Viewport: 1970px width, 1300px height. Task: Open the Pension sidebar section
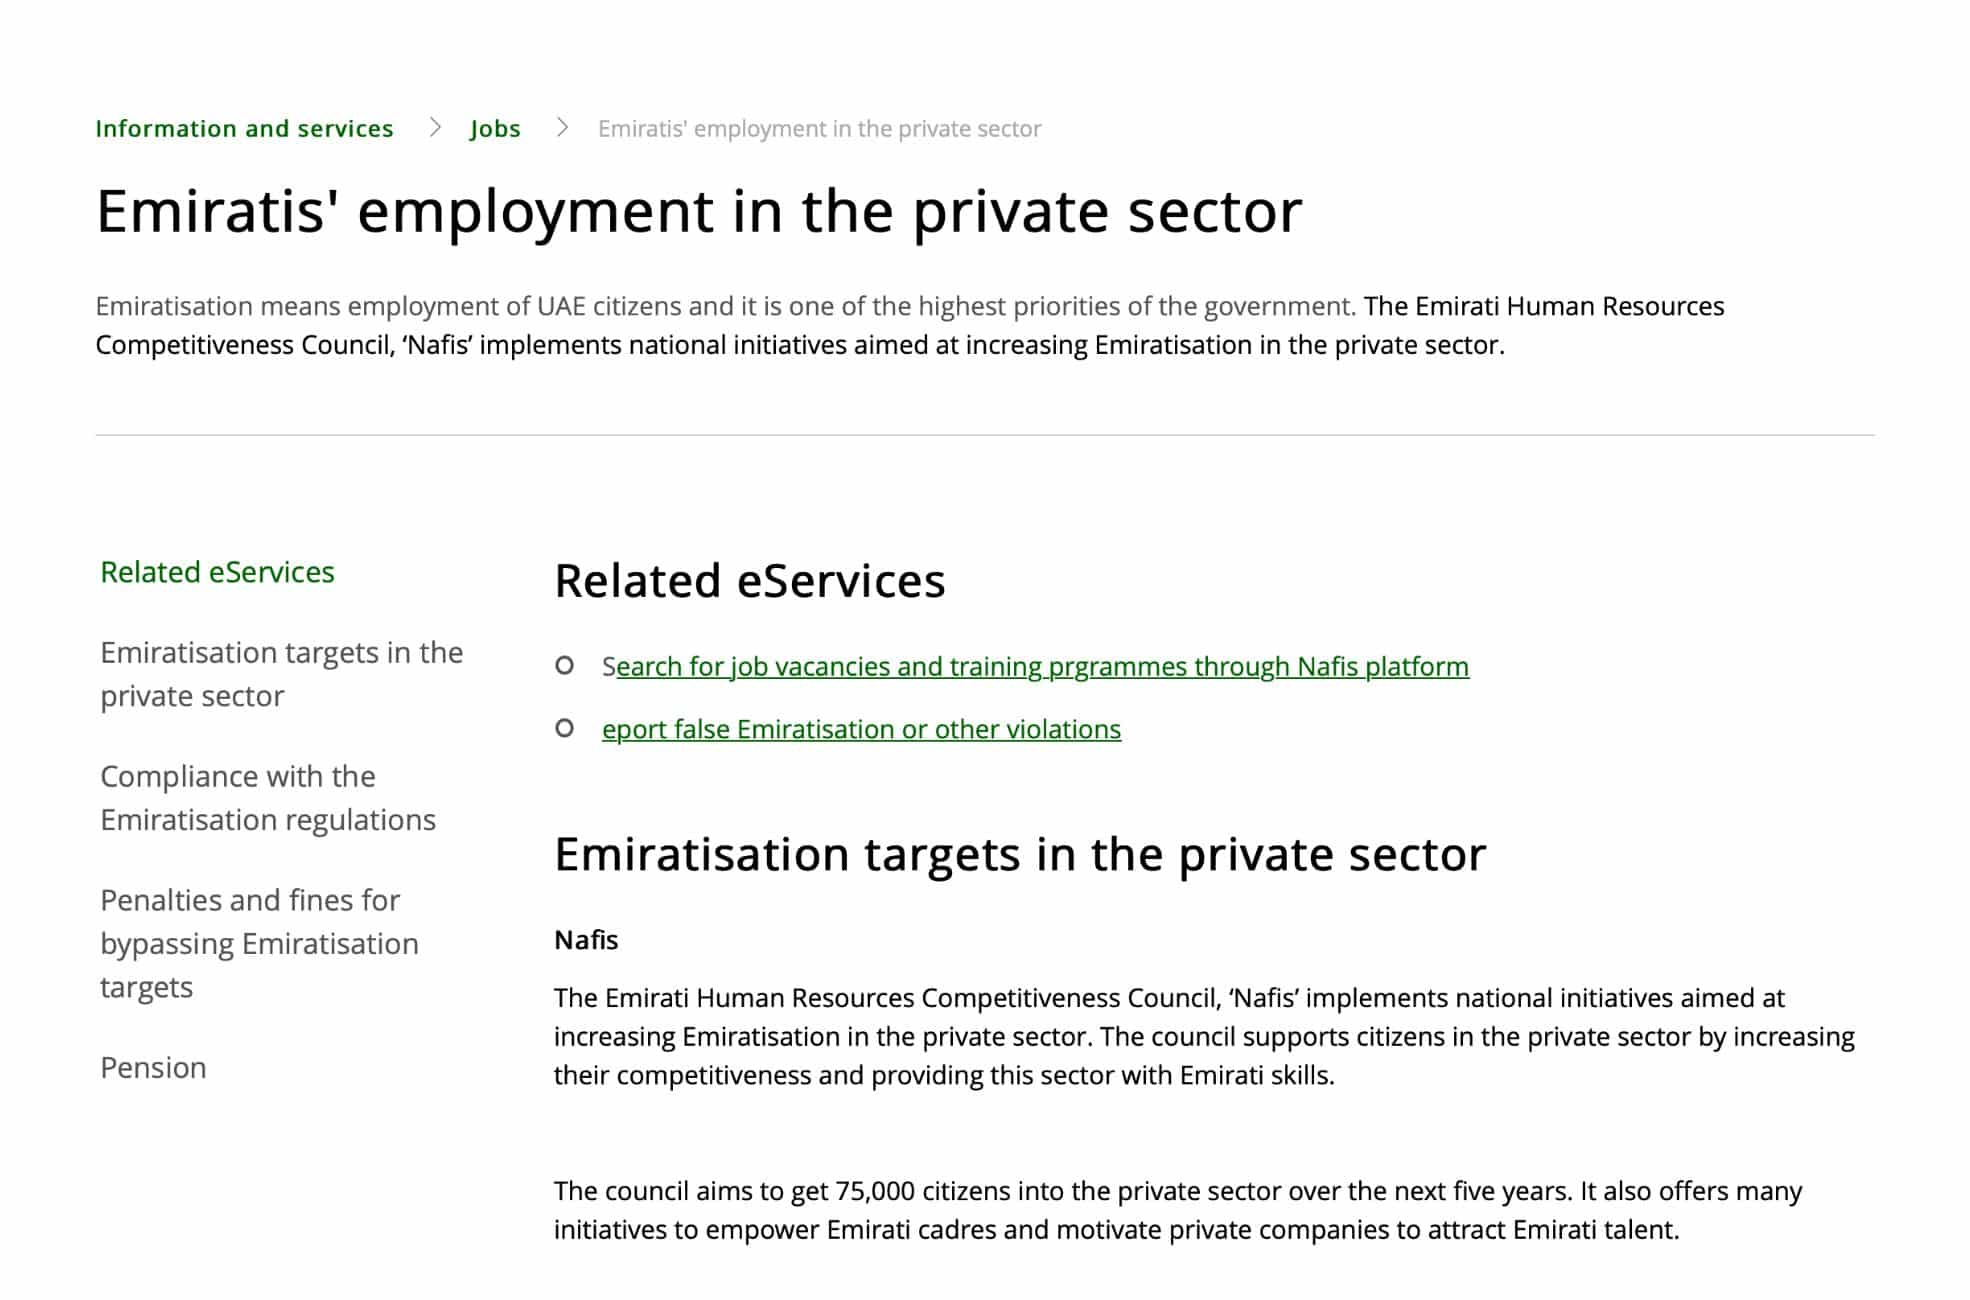(x=151, y=1068)
